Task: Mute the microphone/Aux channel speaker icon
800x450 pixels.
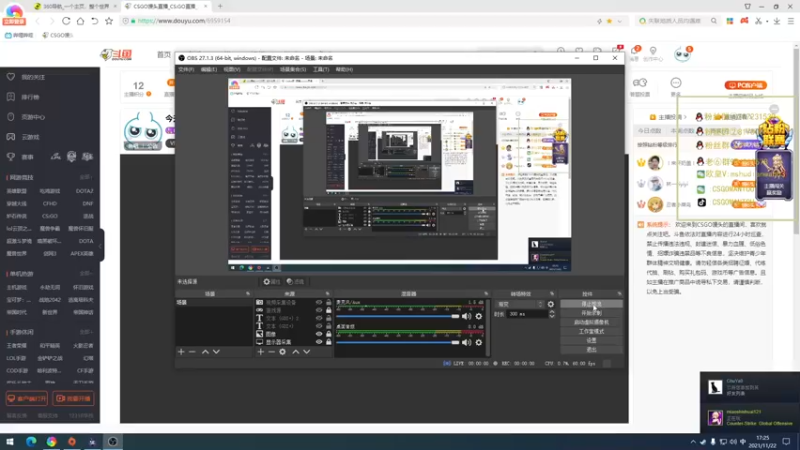Action: pos(466,316)
